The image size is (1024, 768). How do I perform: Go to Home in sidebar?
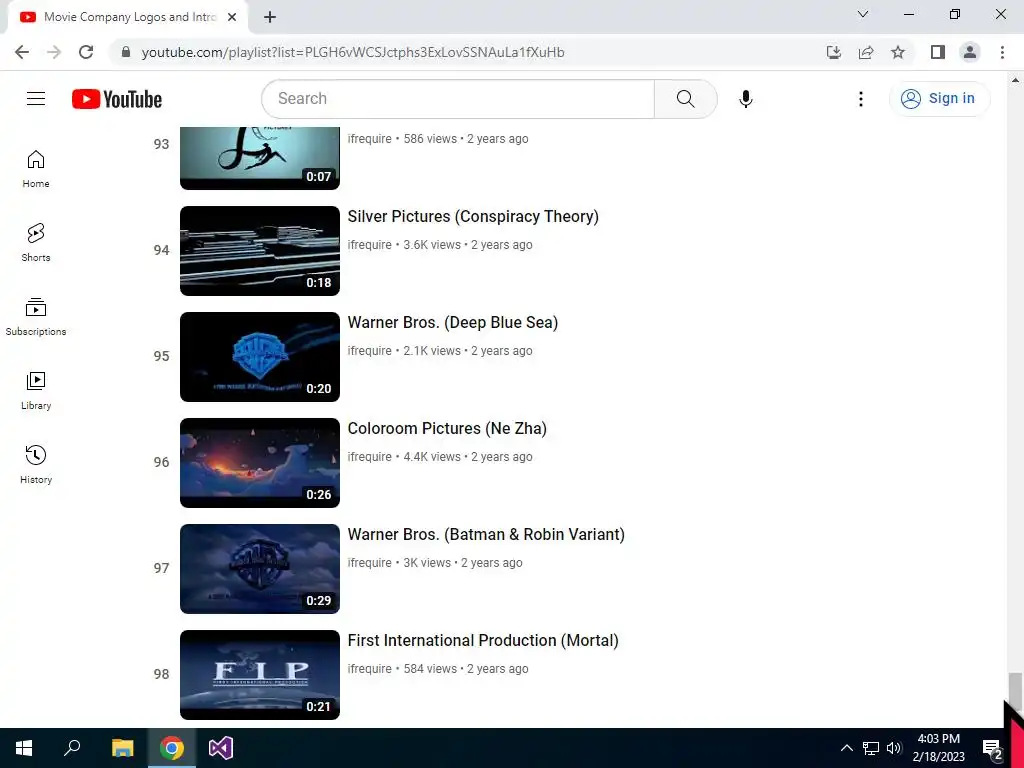pyautogui.click(x=36, y=169)
